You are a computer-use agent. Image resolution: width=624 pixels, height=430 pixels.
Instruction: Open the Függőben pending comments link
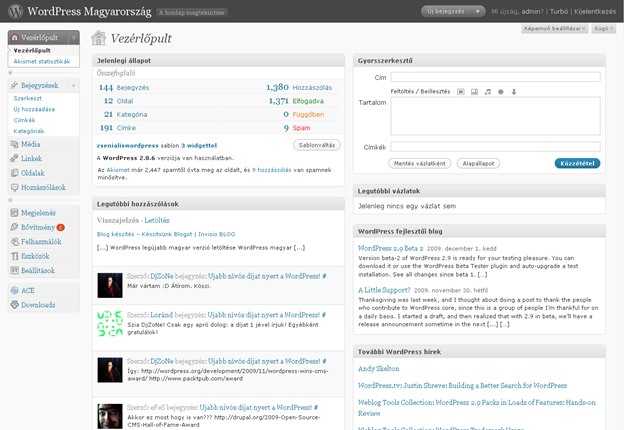pos(308,115)
